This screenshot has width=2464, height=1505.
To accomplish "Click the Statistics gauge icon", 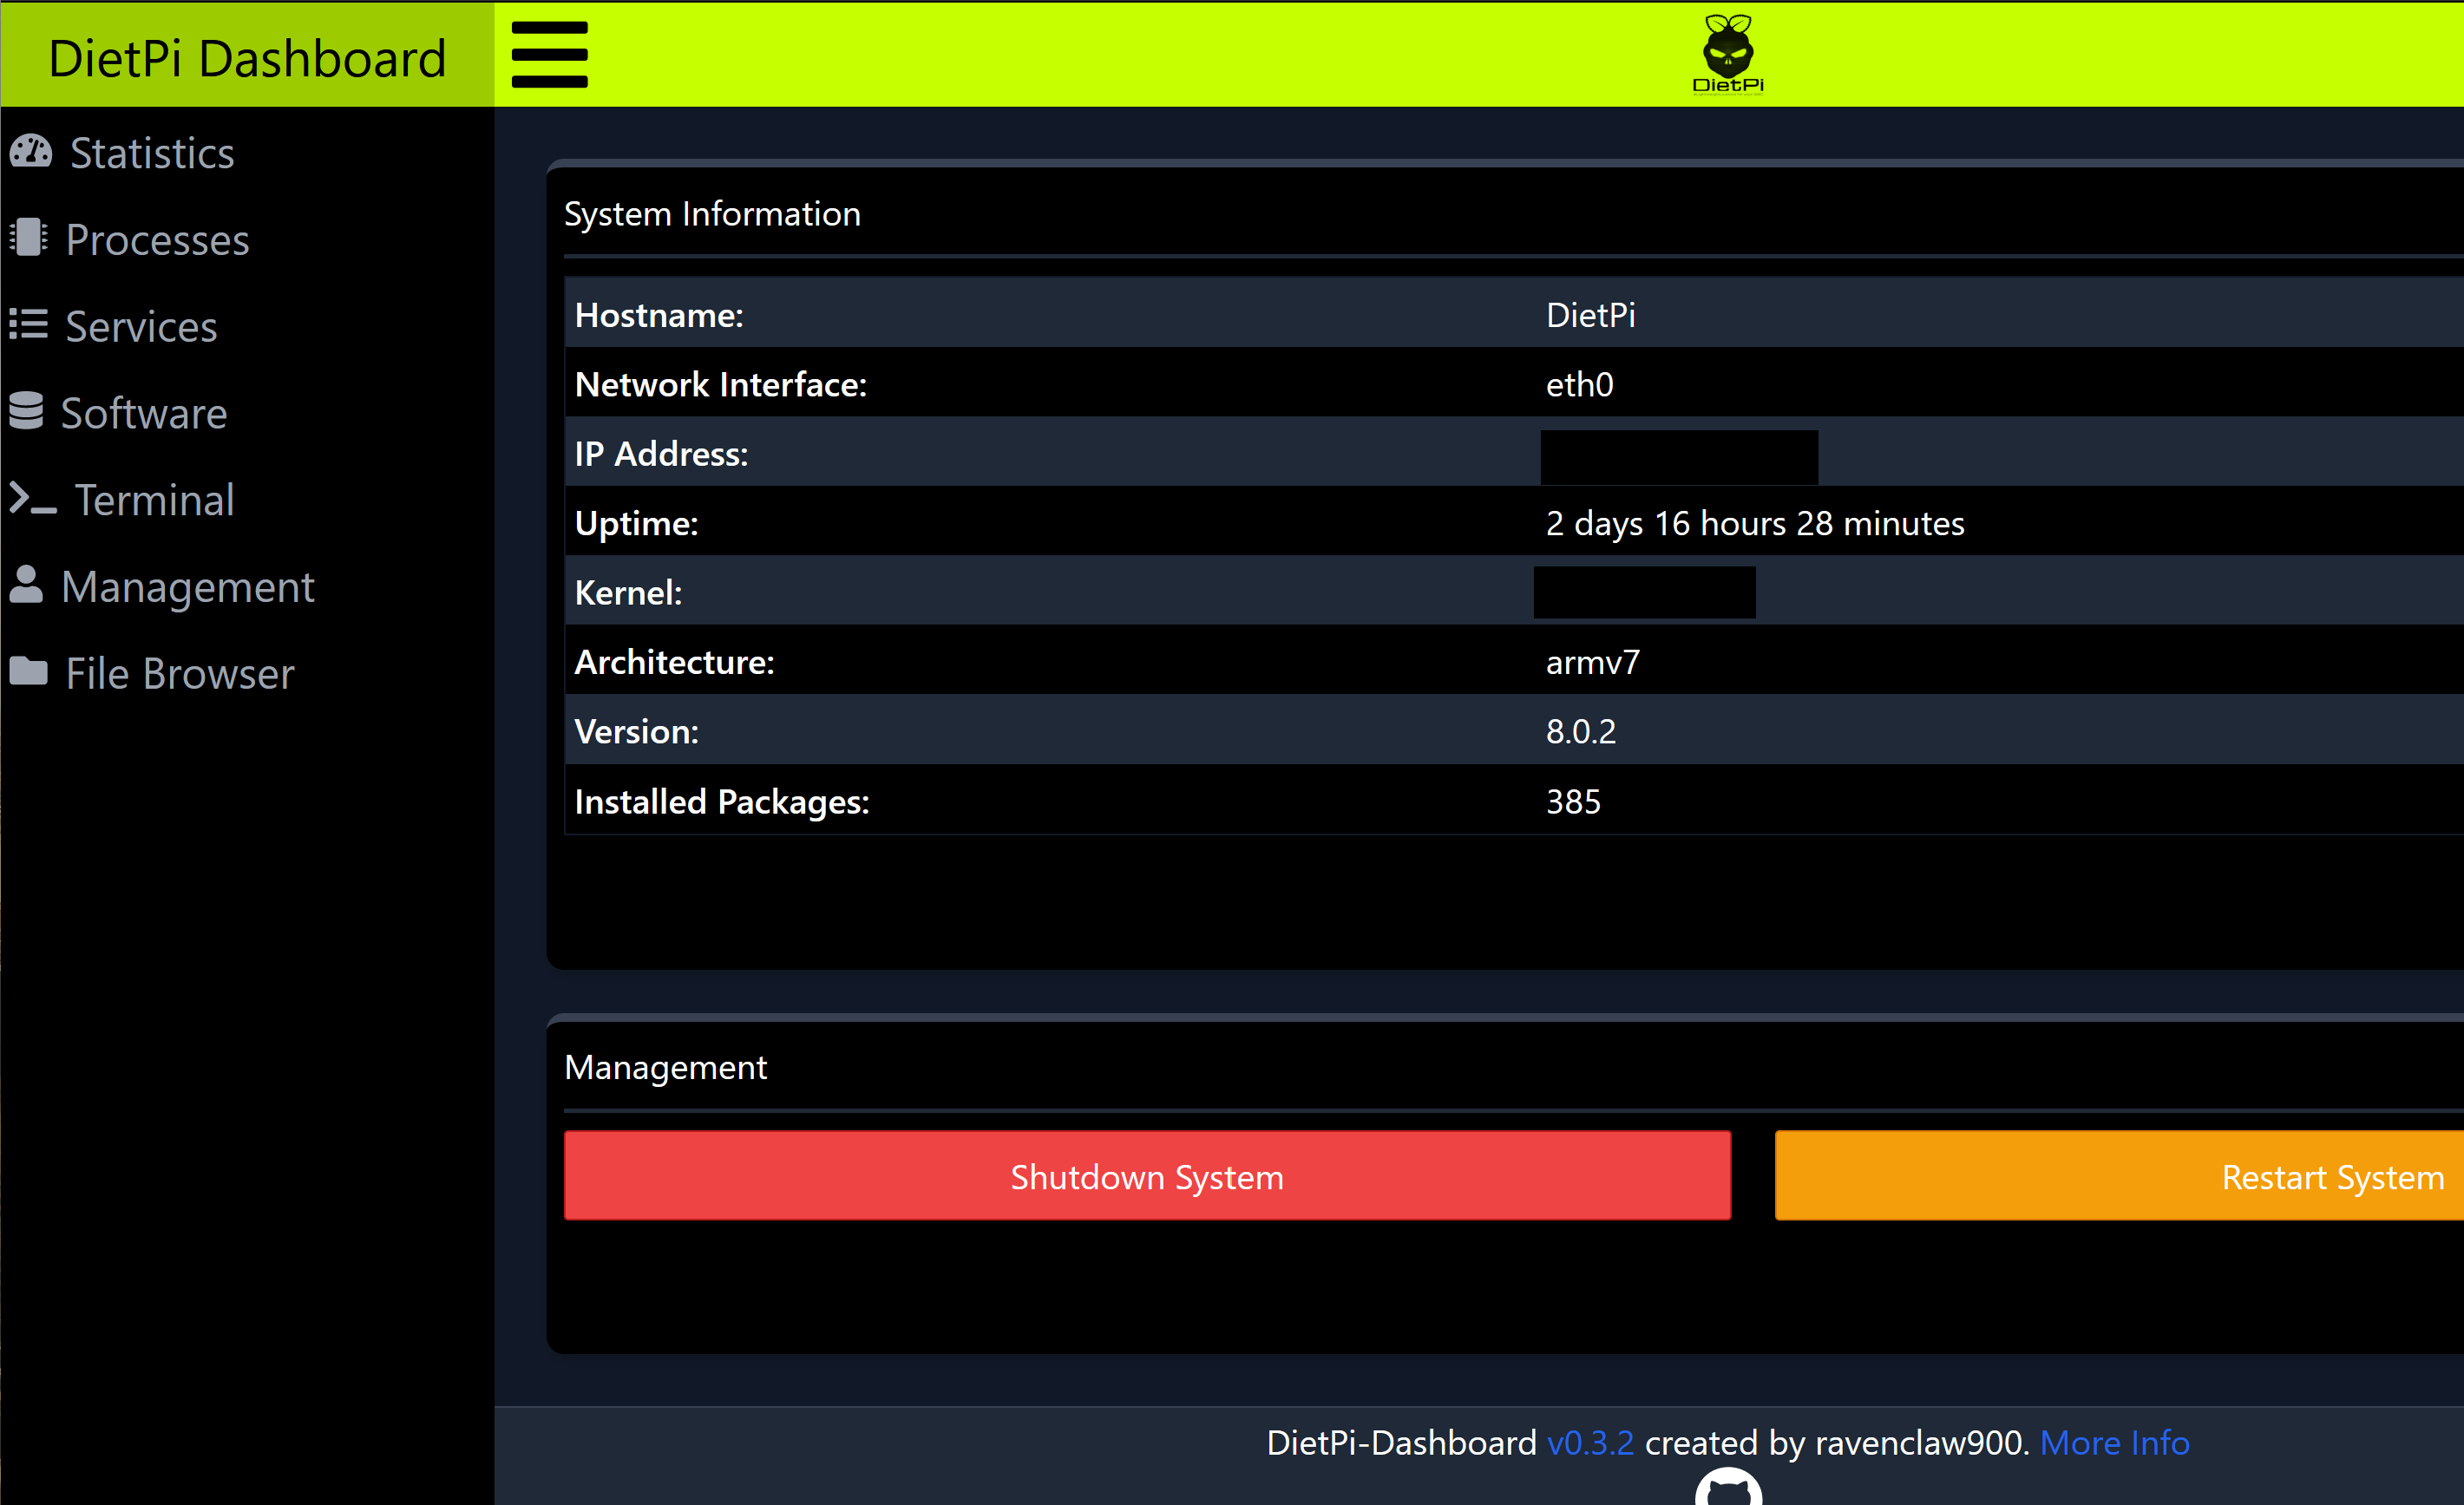I will [31, 152].
